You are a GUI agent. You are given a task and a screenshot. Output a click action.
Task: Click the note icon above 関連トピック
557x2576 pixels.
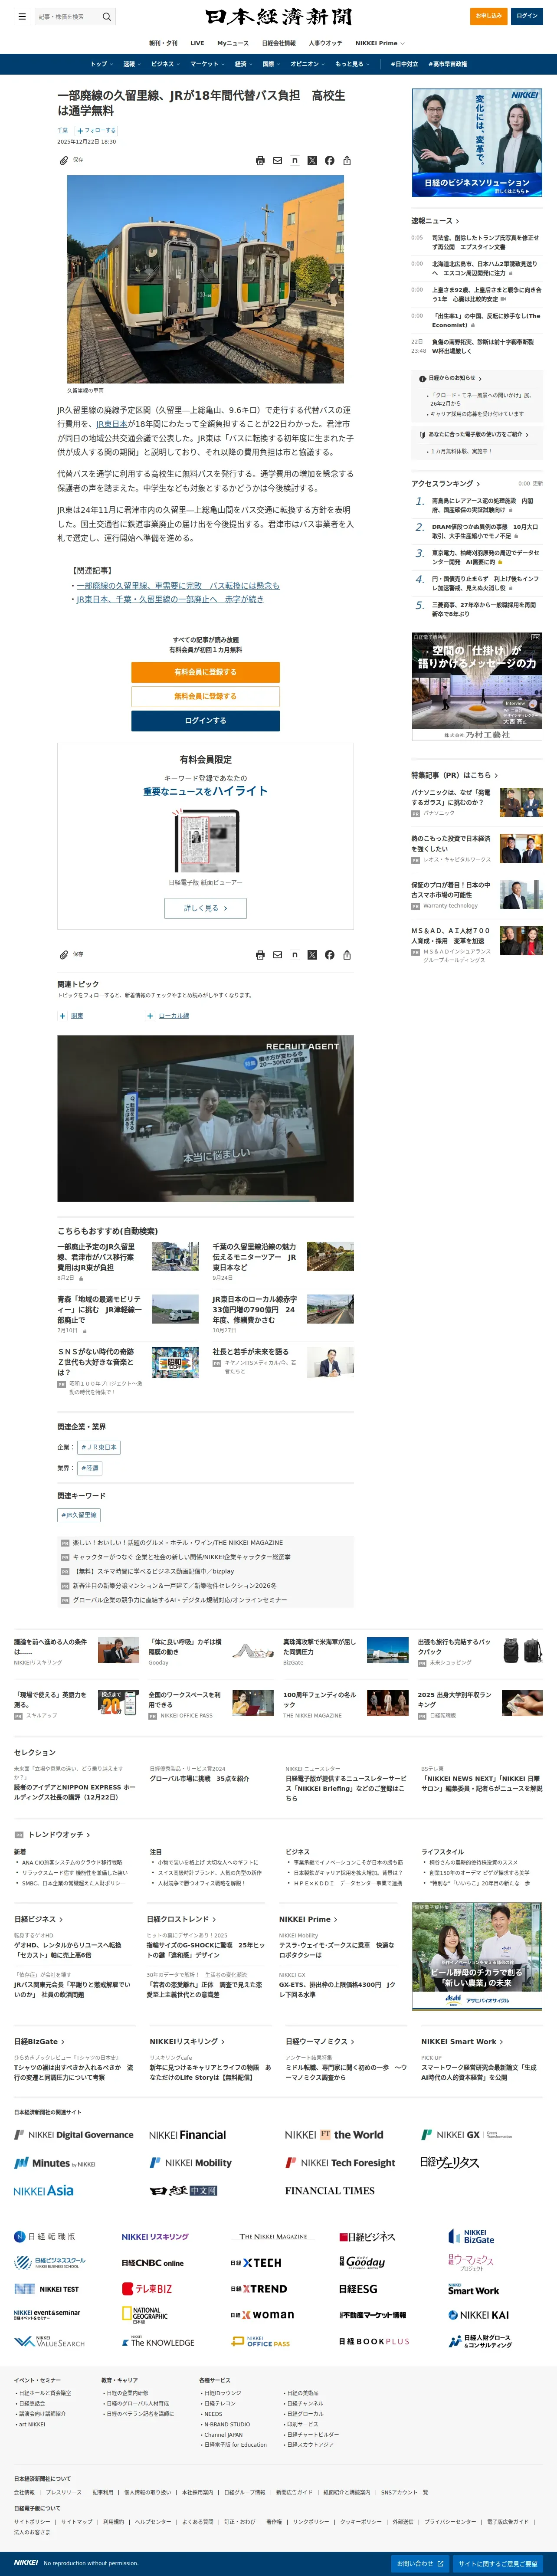tap(295, 954)
